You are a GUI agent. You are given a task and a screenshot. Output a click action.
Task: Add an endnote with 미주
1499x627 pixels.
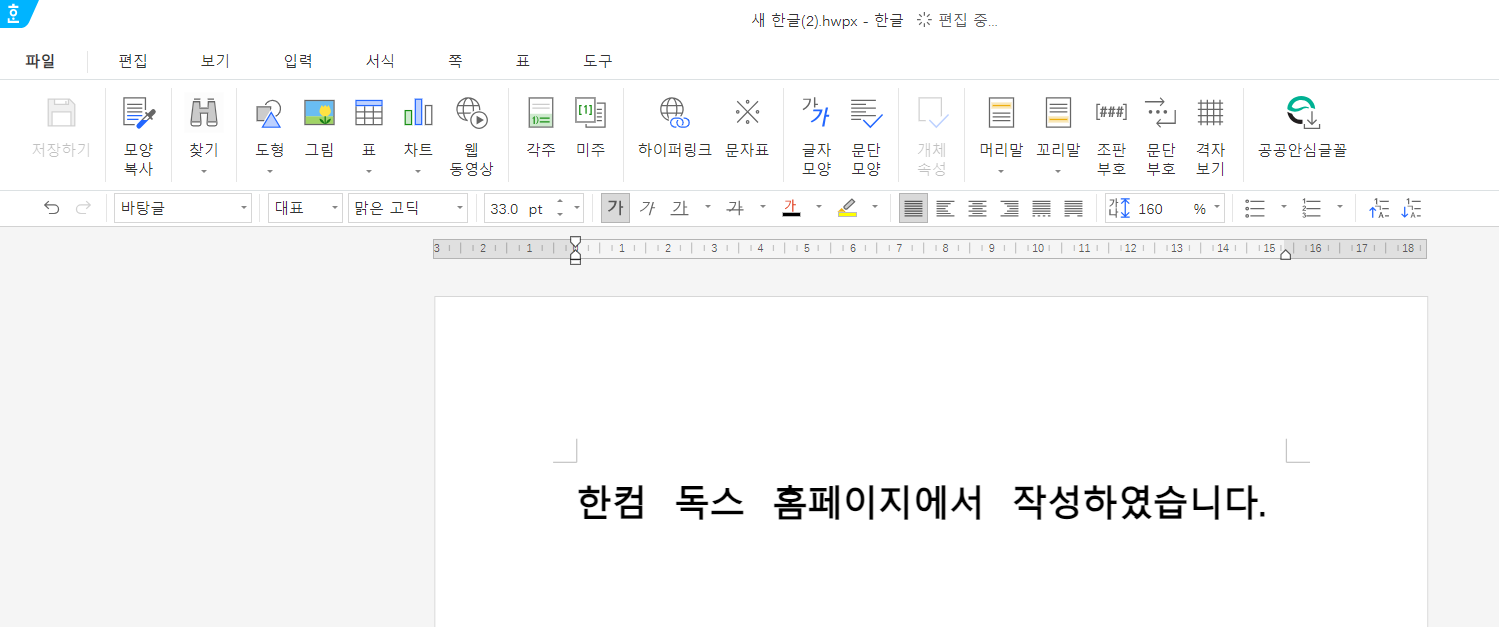(x=590, y=127)
